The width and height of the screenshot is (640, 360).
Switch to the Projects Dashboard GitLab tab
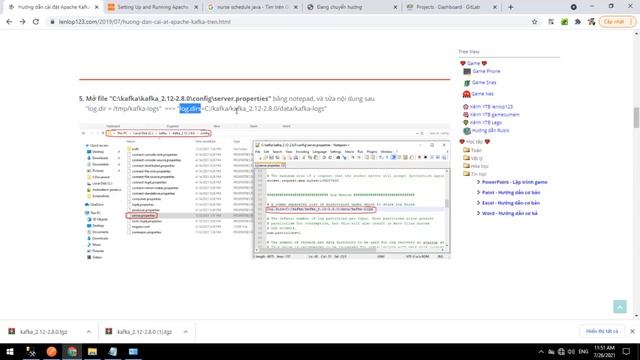tap(451, 7)
